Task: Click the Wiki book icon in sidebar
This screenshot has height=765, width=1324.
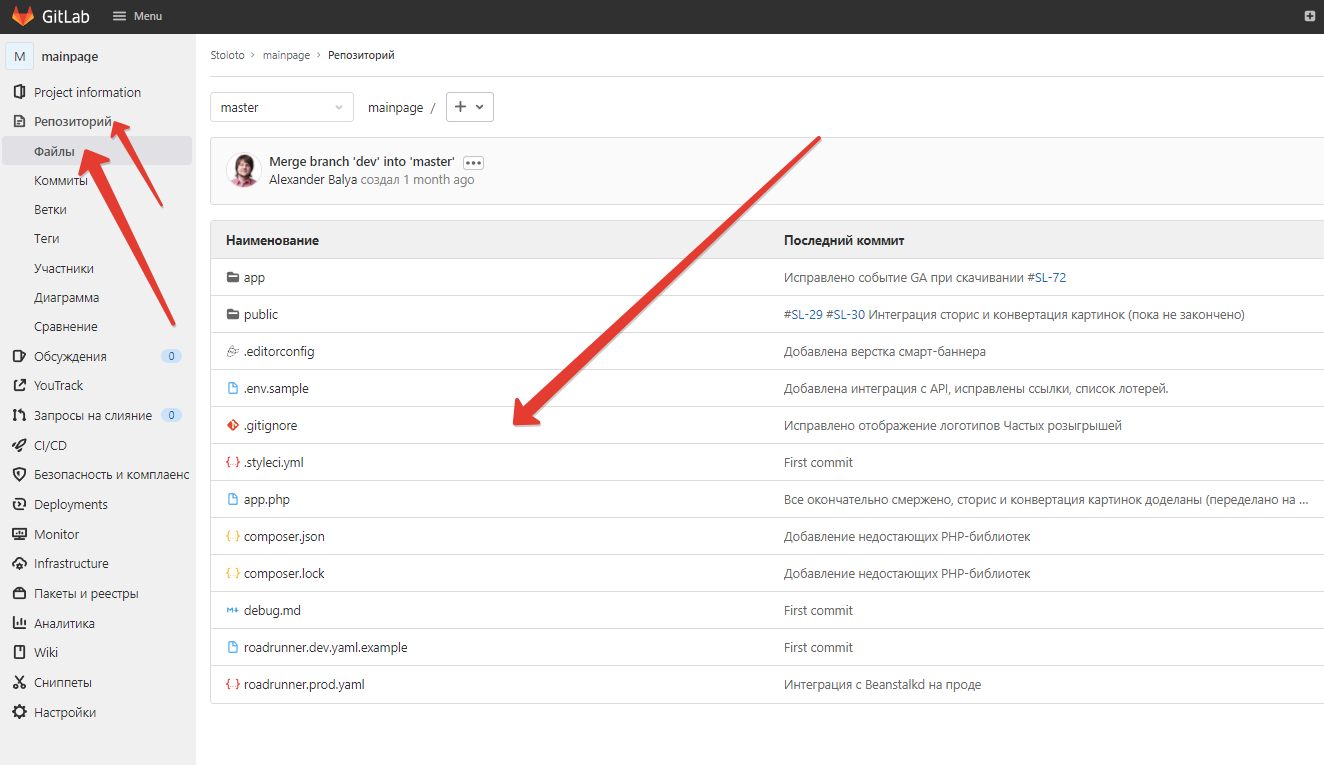Action: (18, 652)
